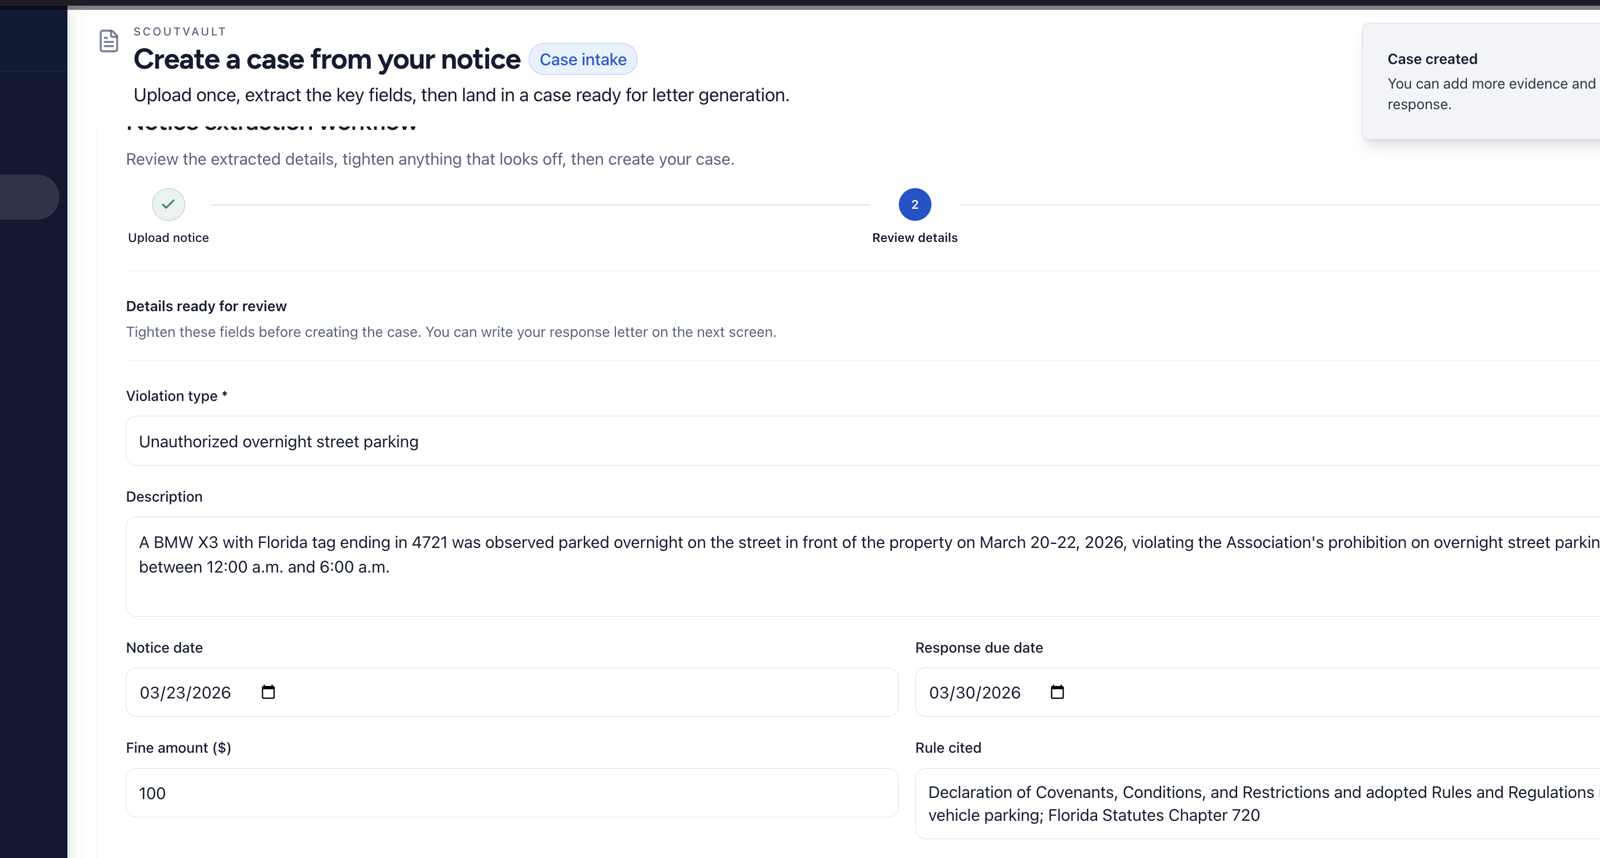
Task: Click 'Create a case from your notice' title
Action: pyautogui.click(x=327, y=60)
